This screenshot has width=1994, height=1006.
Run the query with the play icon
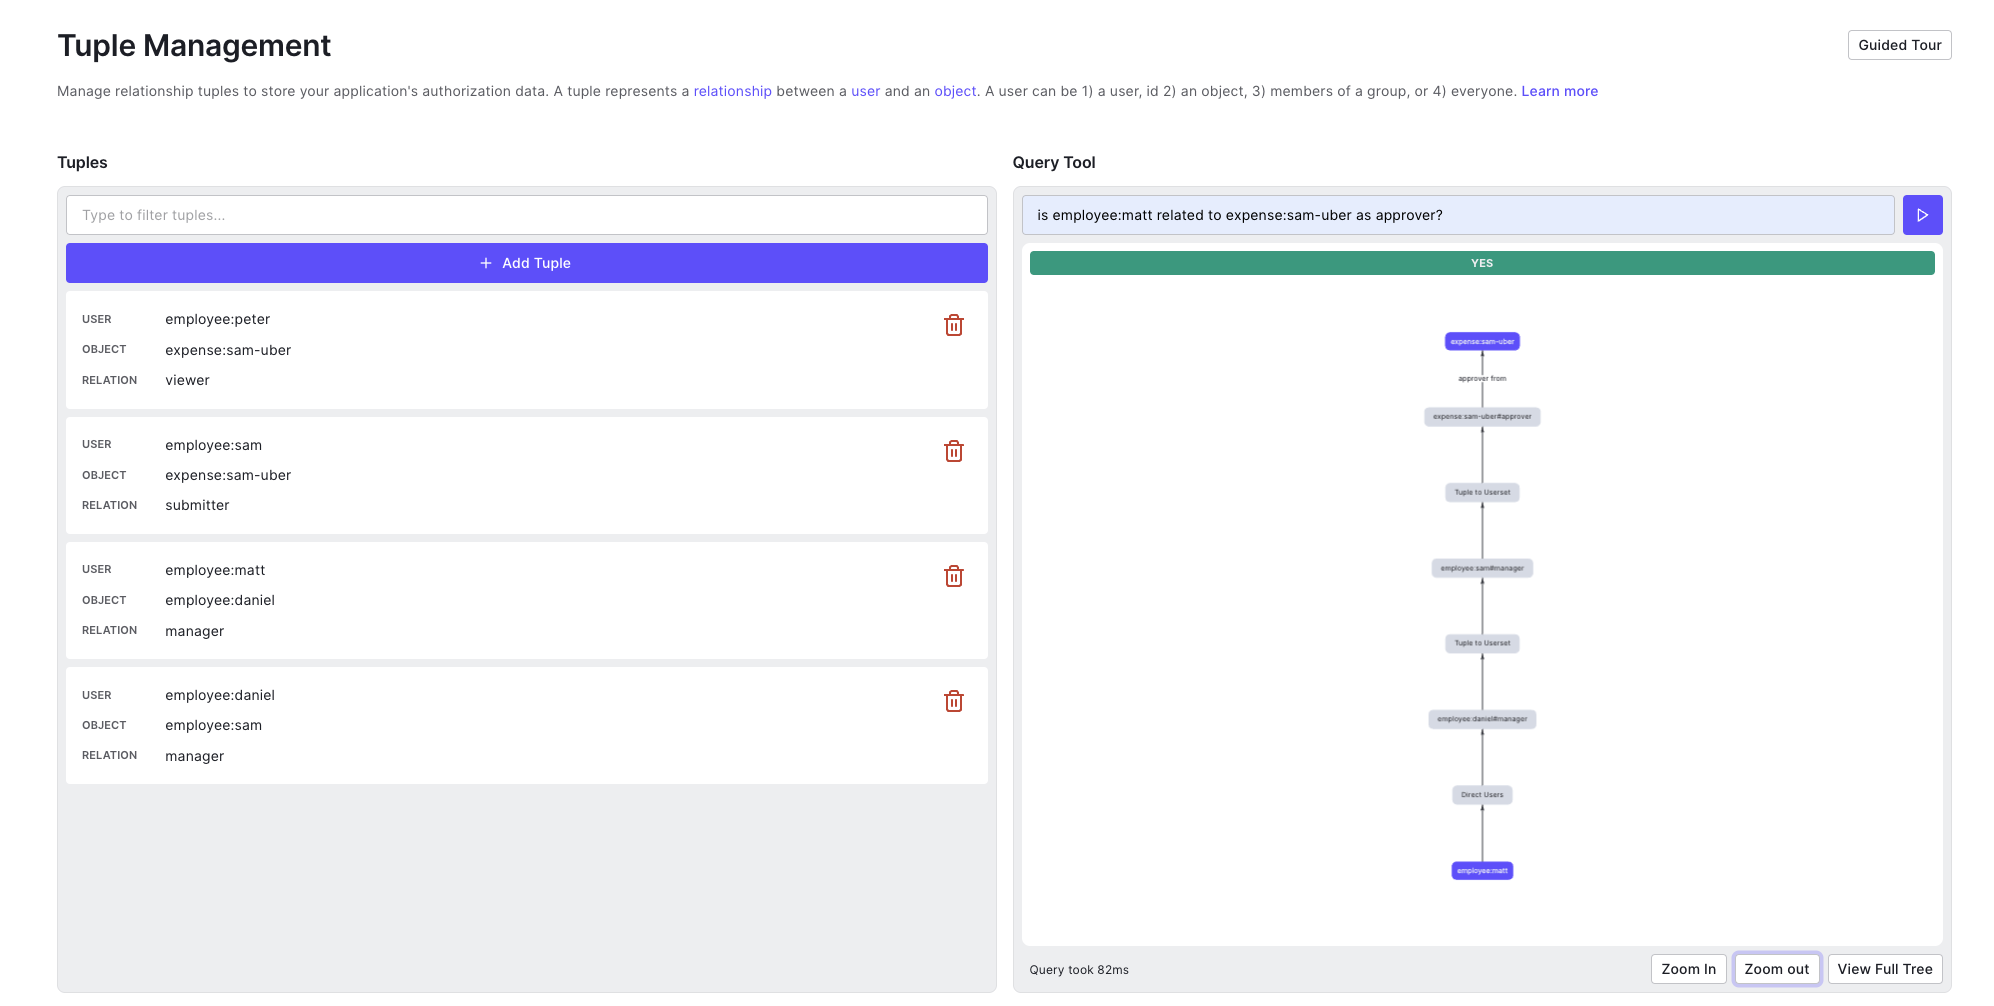(1922, 214)
